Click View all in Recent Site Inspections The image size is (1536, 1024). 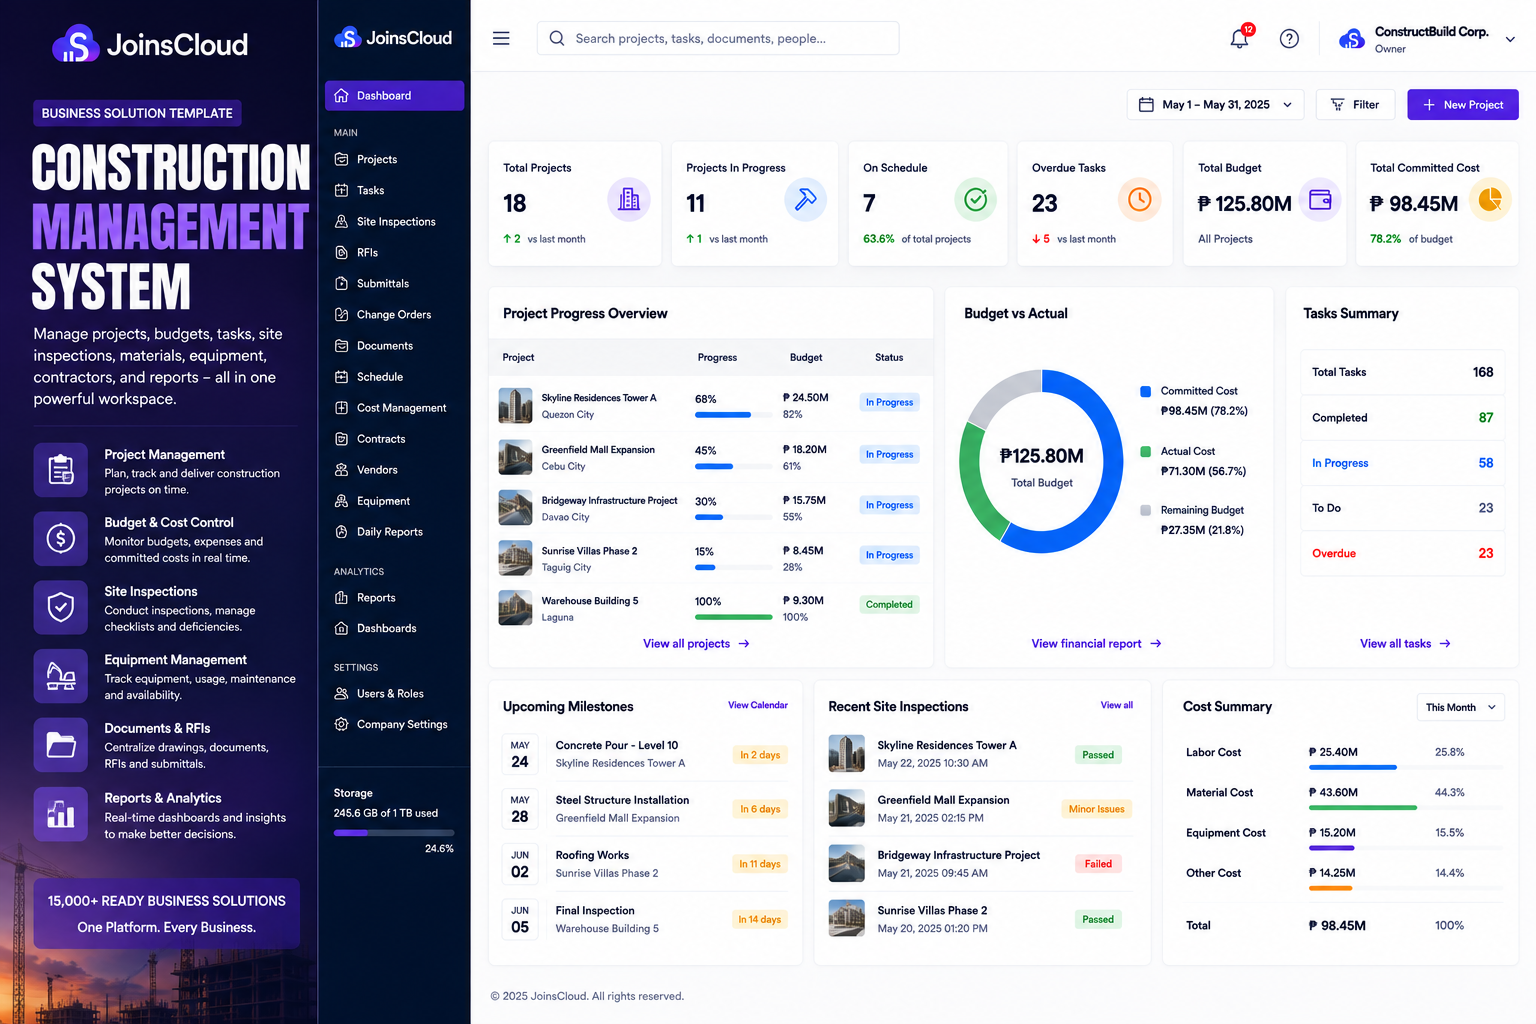pyautogui.click(x=1116, y=706)
